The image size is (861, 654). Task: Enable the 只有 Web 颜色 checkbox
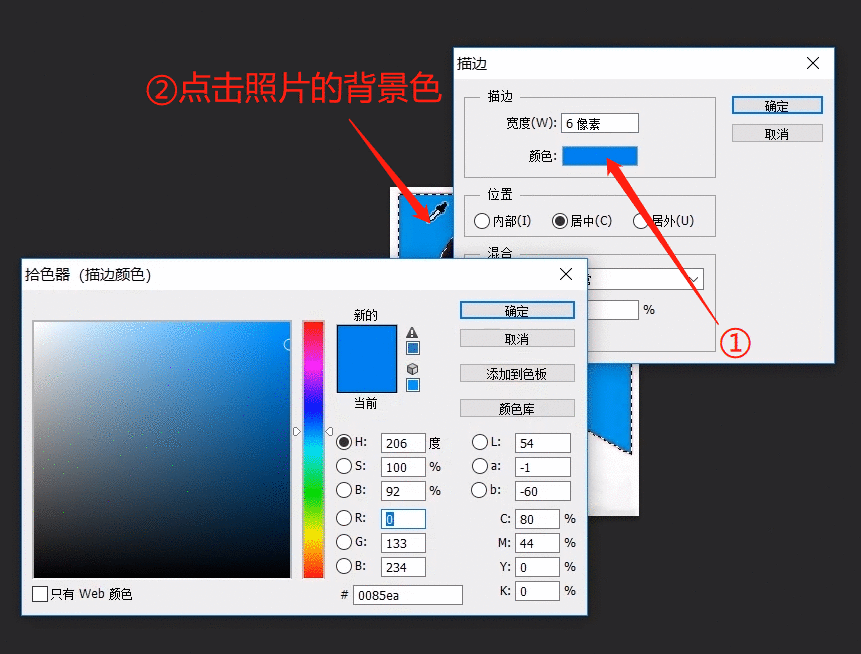click(x=41, y=593)
